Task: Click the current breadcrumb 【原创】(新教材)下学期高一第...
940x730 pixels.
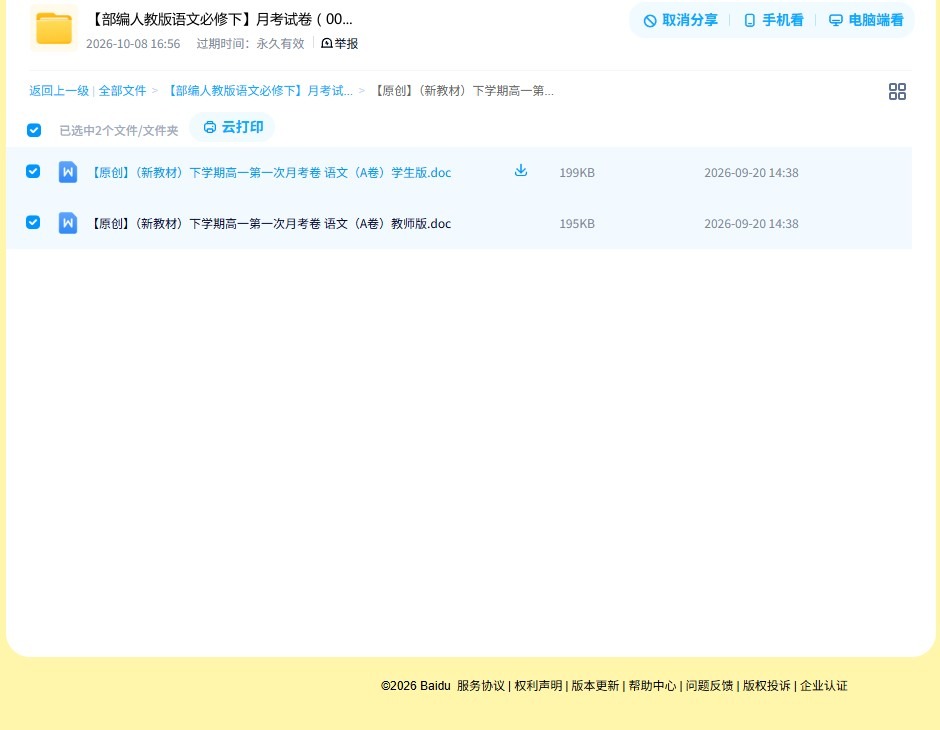Action: click(462, 91)
